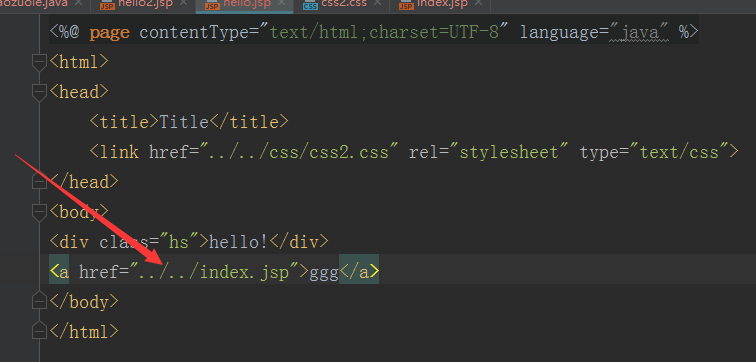Collapse the <head> block fold marker
The image size is (756, 362).
coord(39,93)
